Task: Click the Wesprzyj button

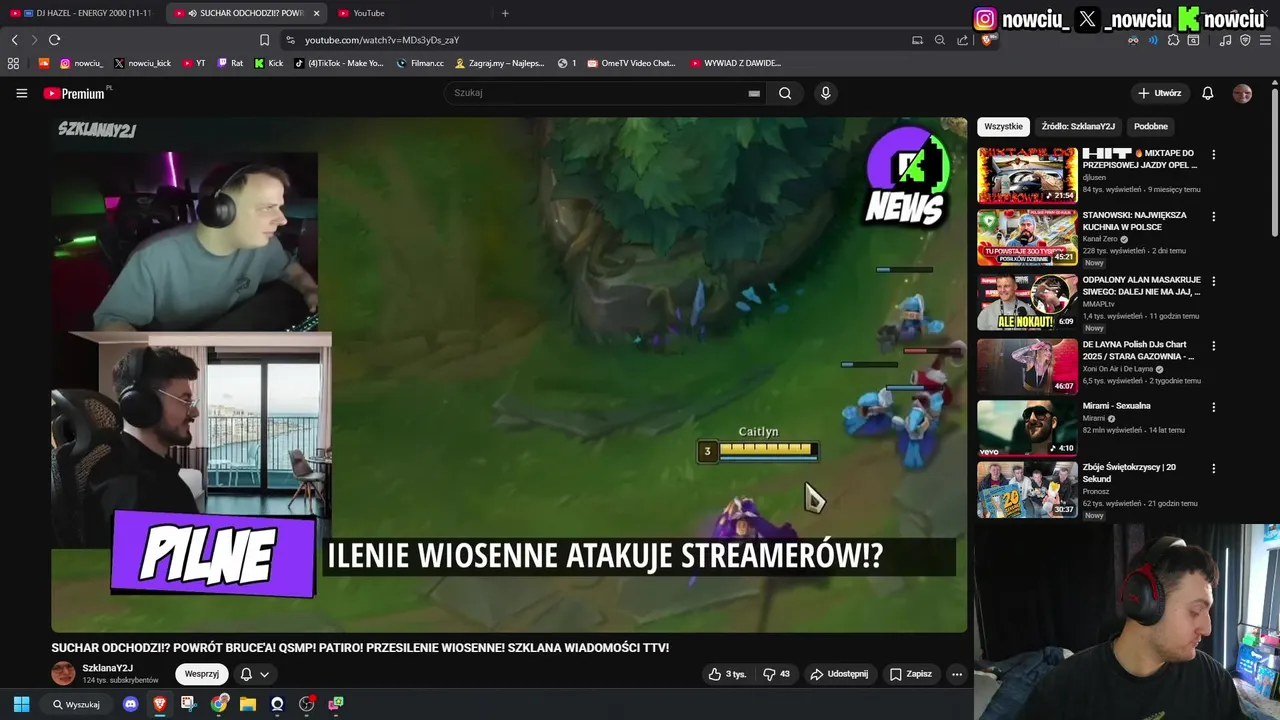Action: pos(201,674)
